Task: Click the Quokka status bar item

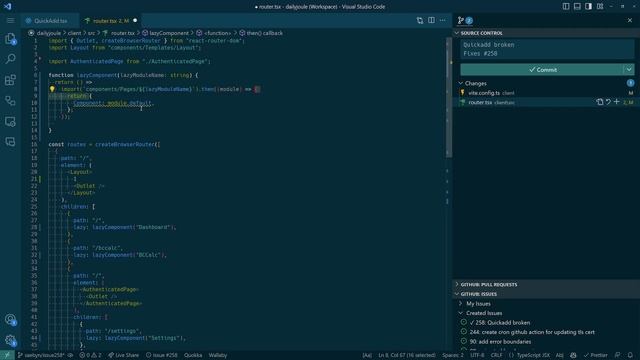Action: (193, 355)
